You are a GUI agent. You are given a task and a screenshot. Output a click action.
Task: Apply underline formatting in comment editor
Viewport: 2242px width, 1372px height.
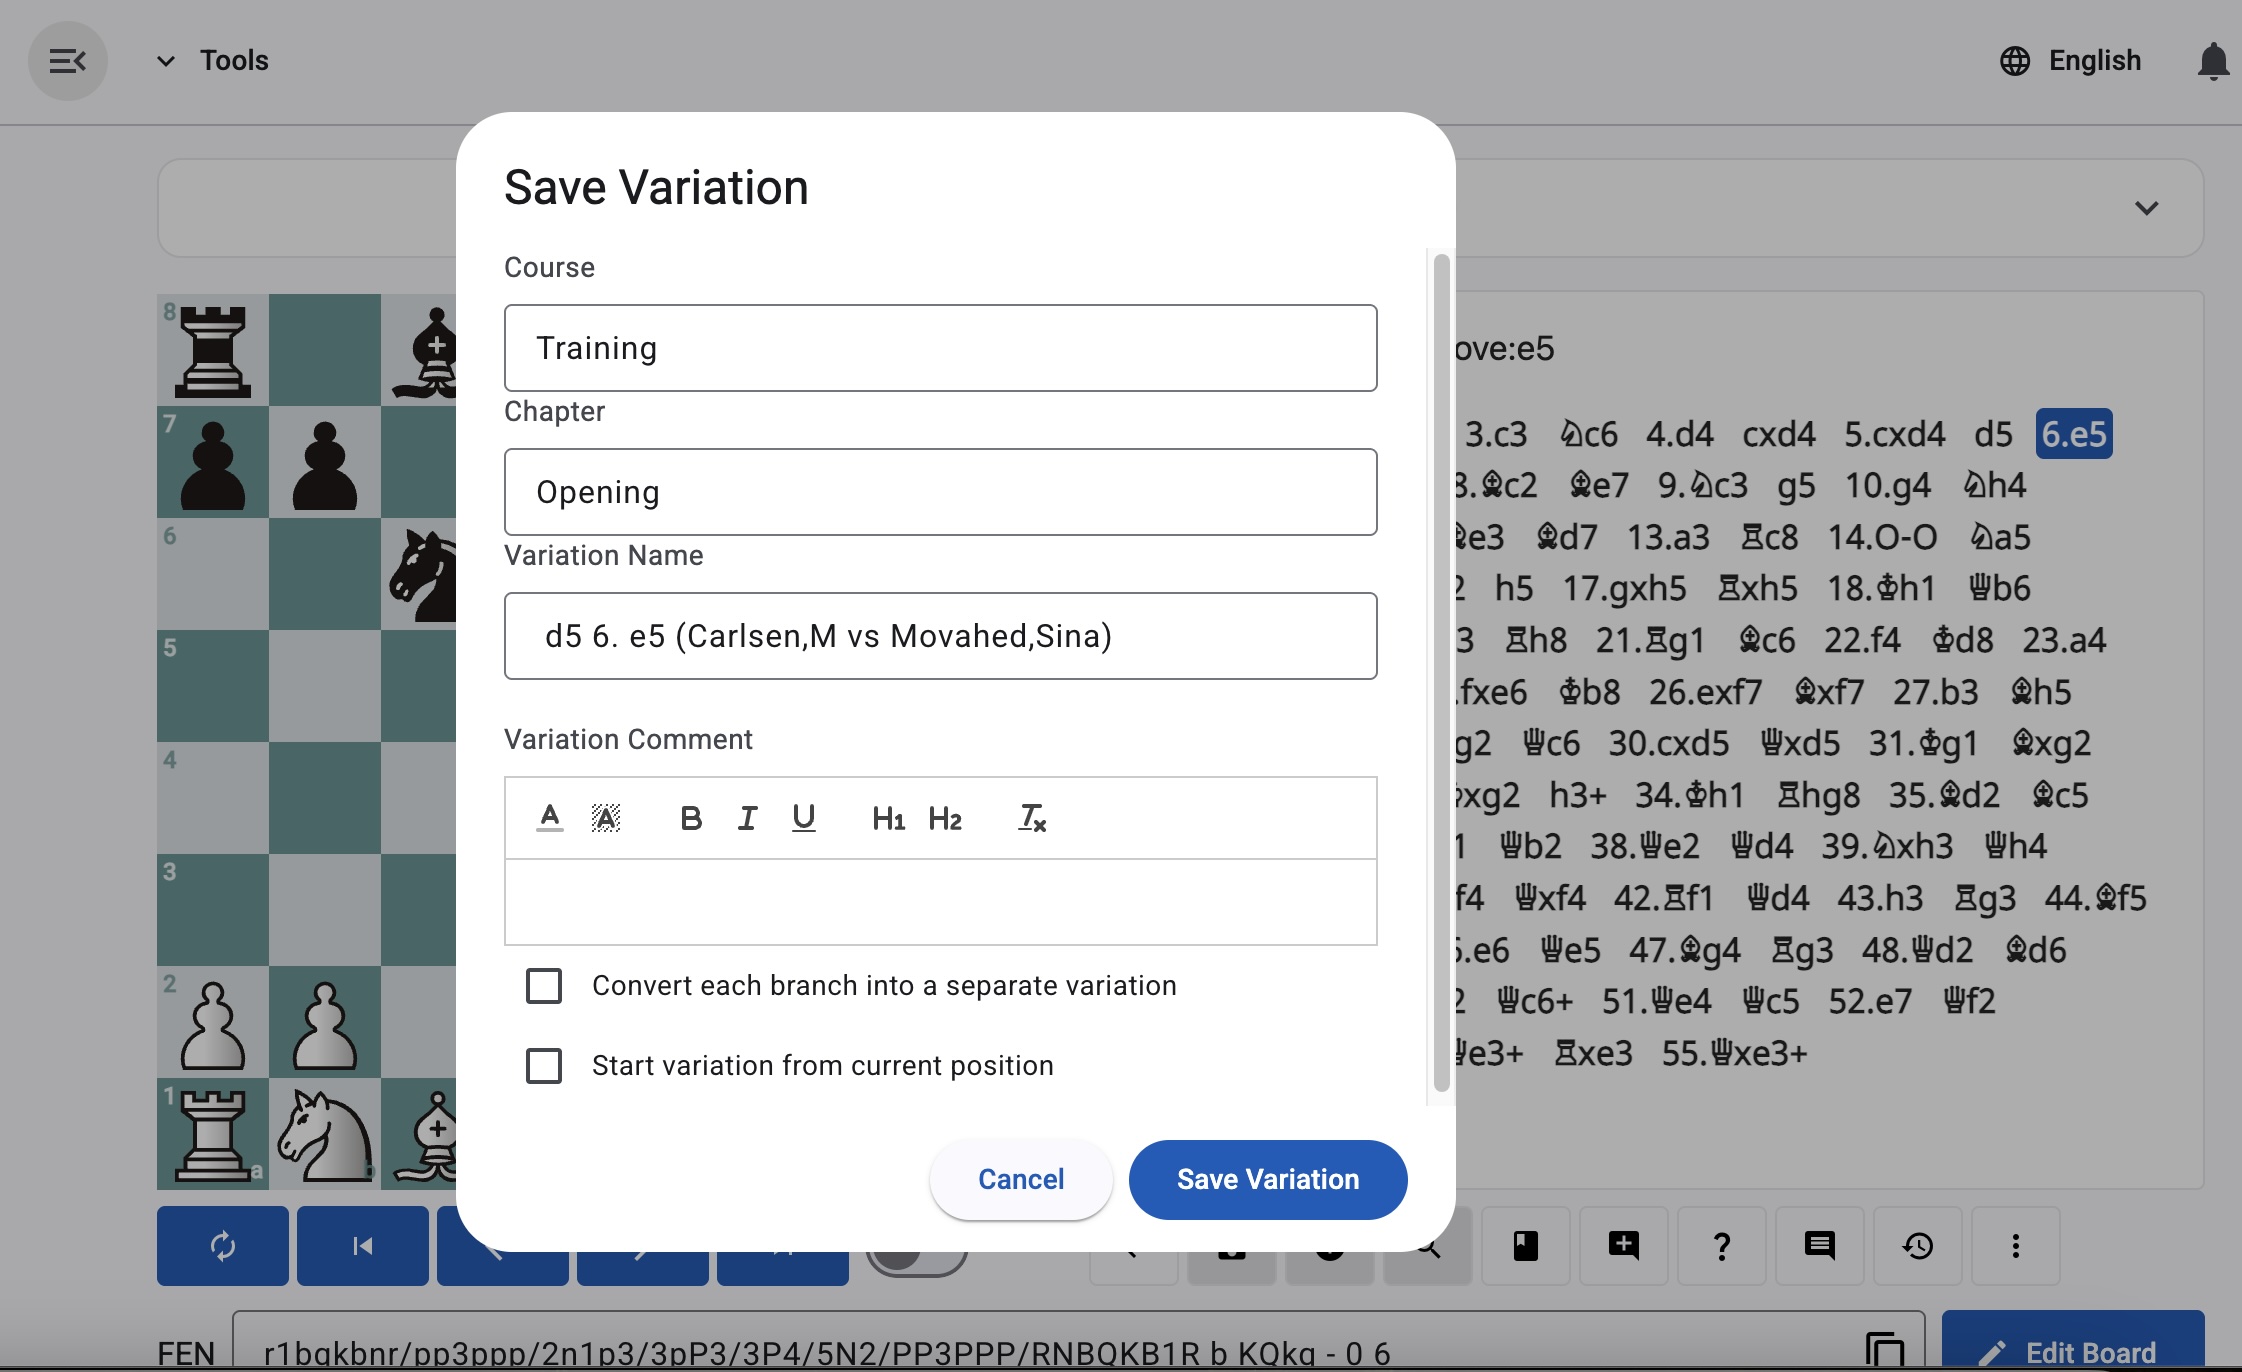tap(804, 817)
